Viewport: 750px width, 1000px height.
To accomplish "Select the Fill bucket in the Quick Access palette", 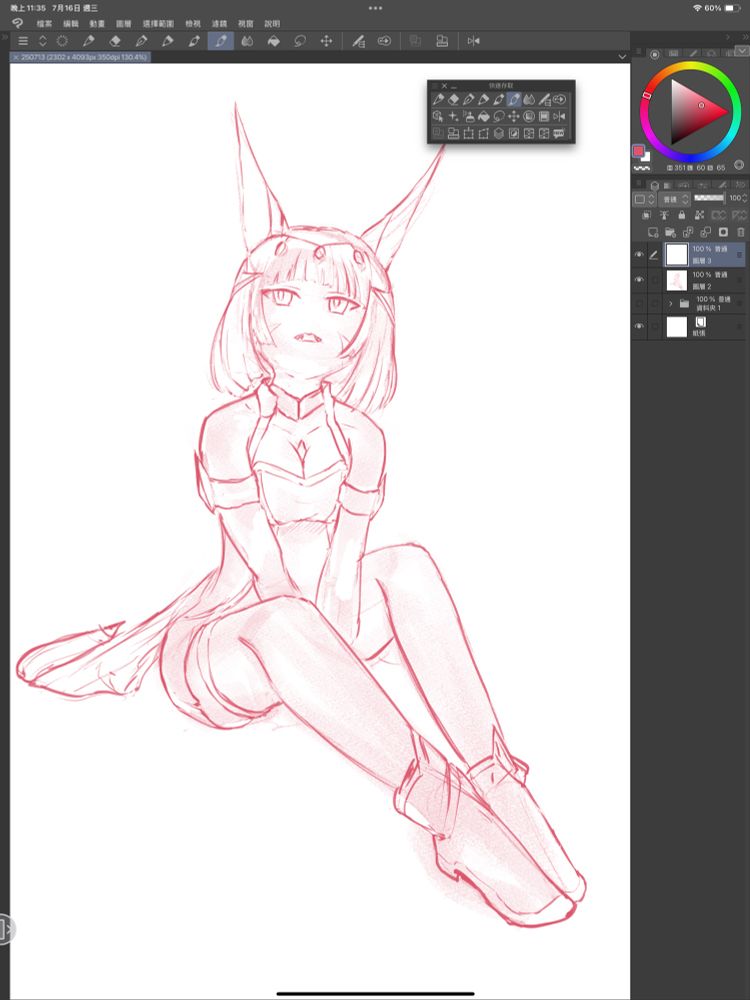I will (483, 116).
